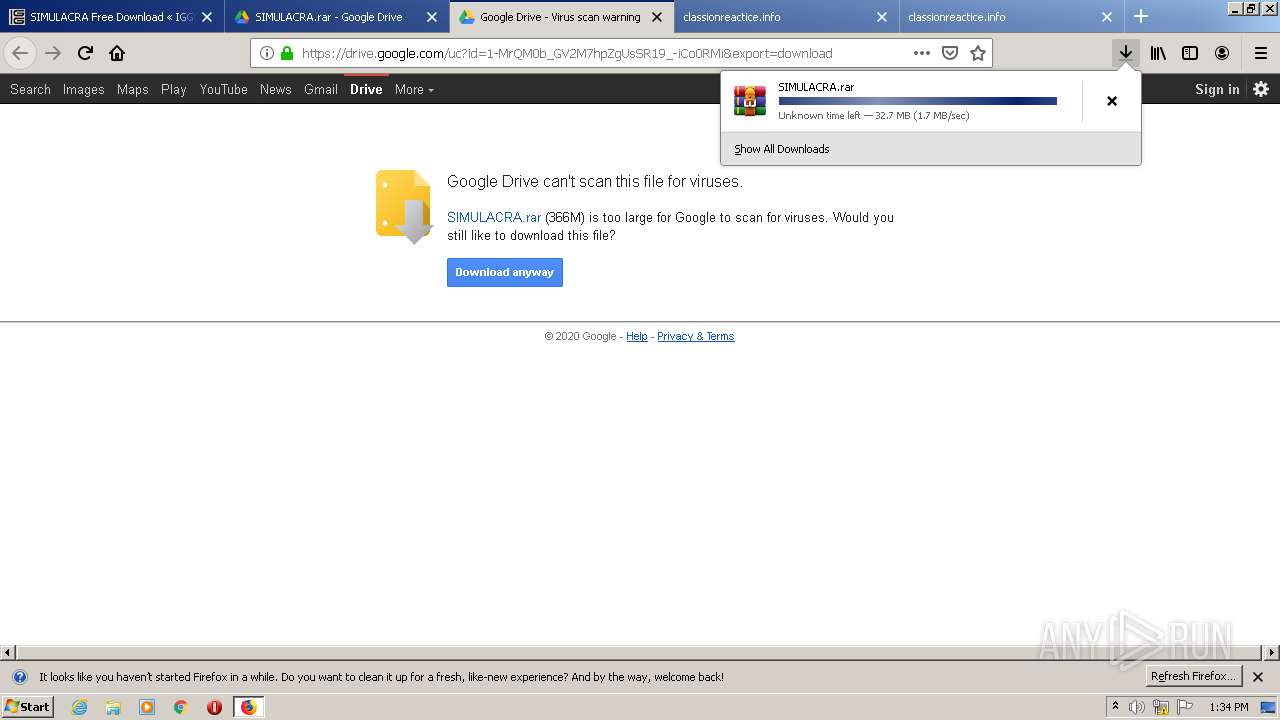The image size is (1280, 720).
Task: Cancel the SIMULACRA.rar download
Action: [1111, 101]
